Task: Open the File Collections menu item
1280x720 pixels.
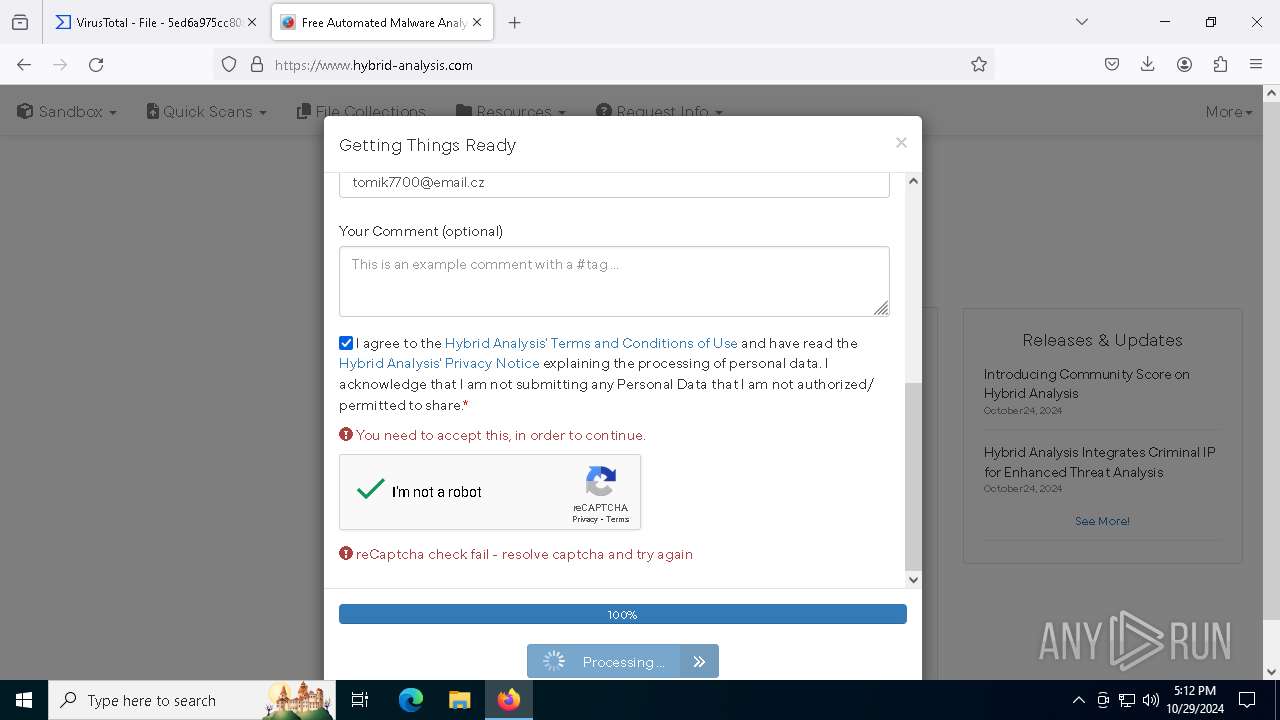Action: [x=361, y=112]
